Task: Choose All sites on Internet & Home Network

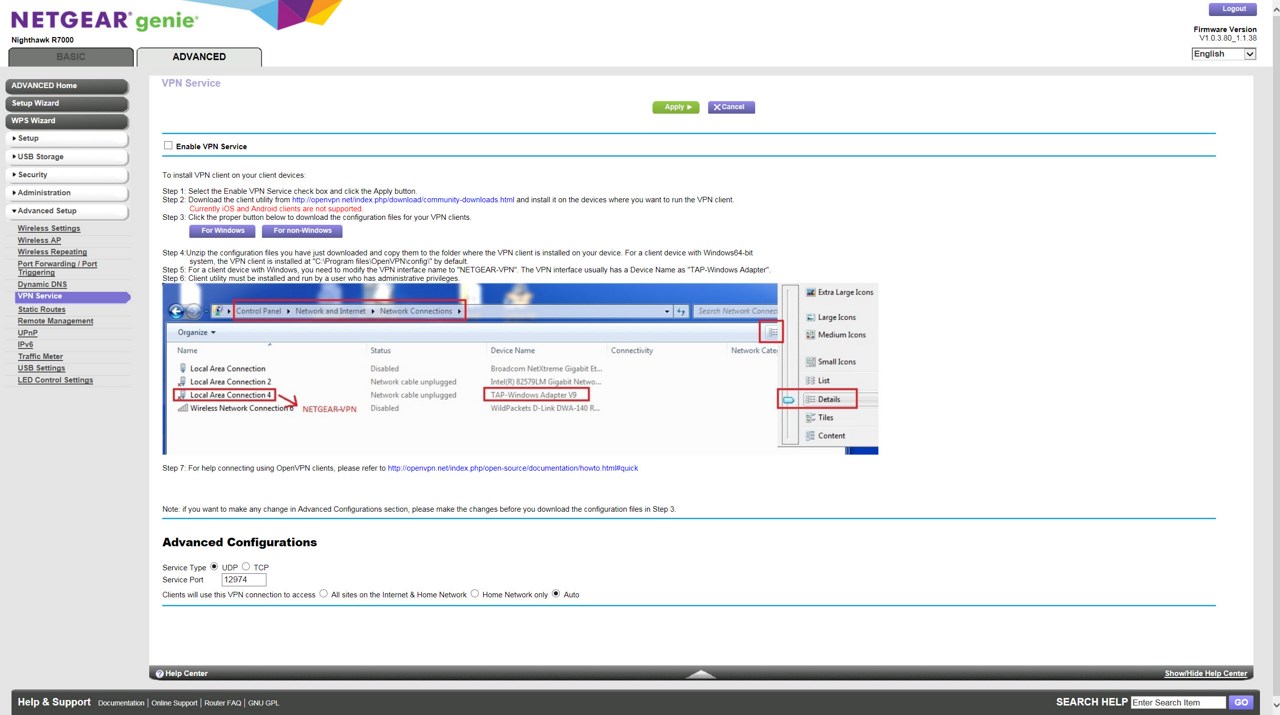Action: 324,594
